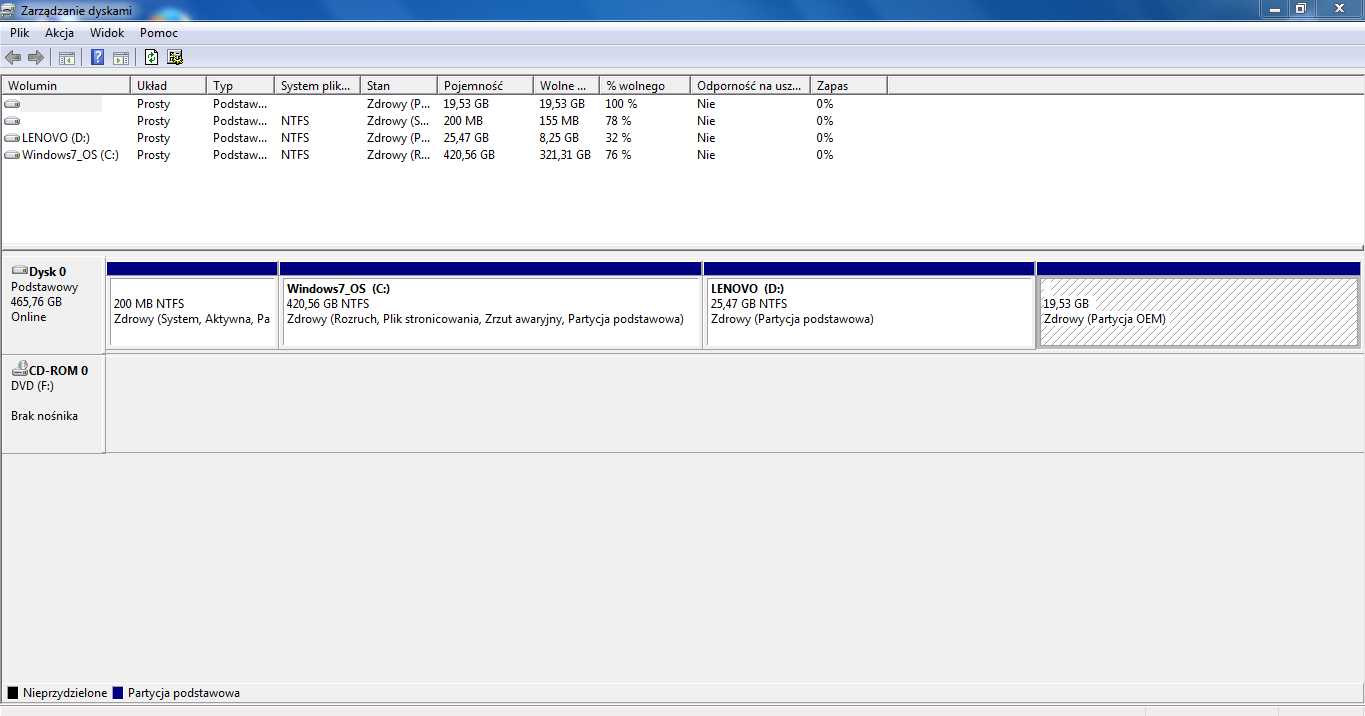Click the 155 MB free space cell

559,121
